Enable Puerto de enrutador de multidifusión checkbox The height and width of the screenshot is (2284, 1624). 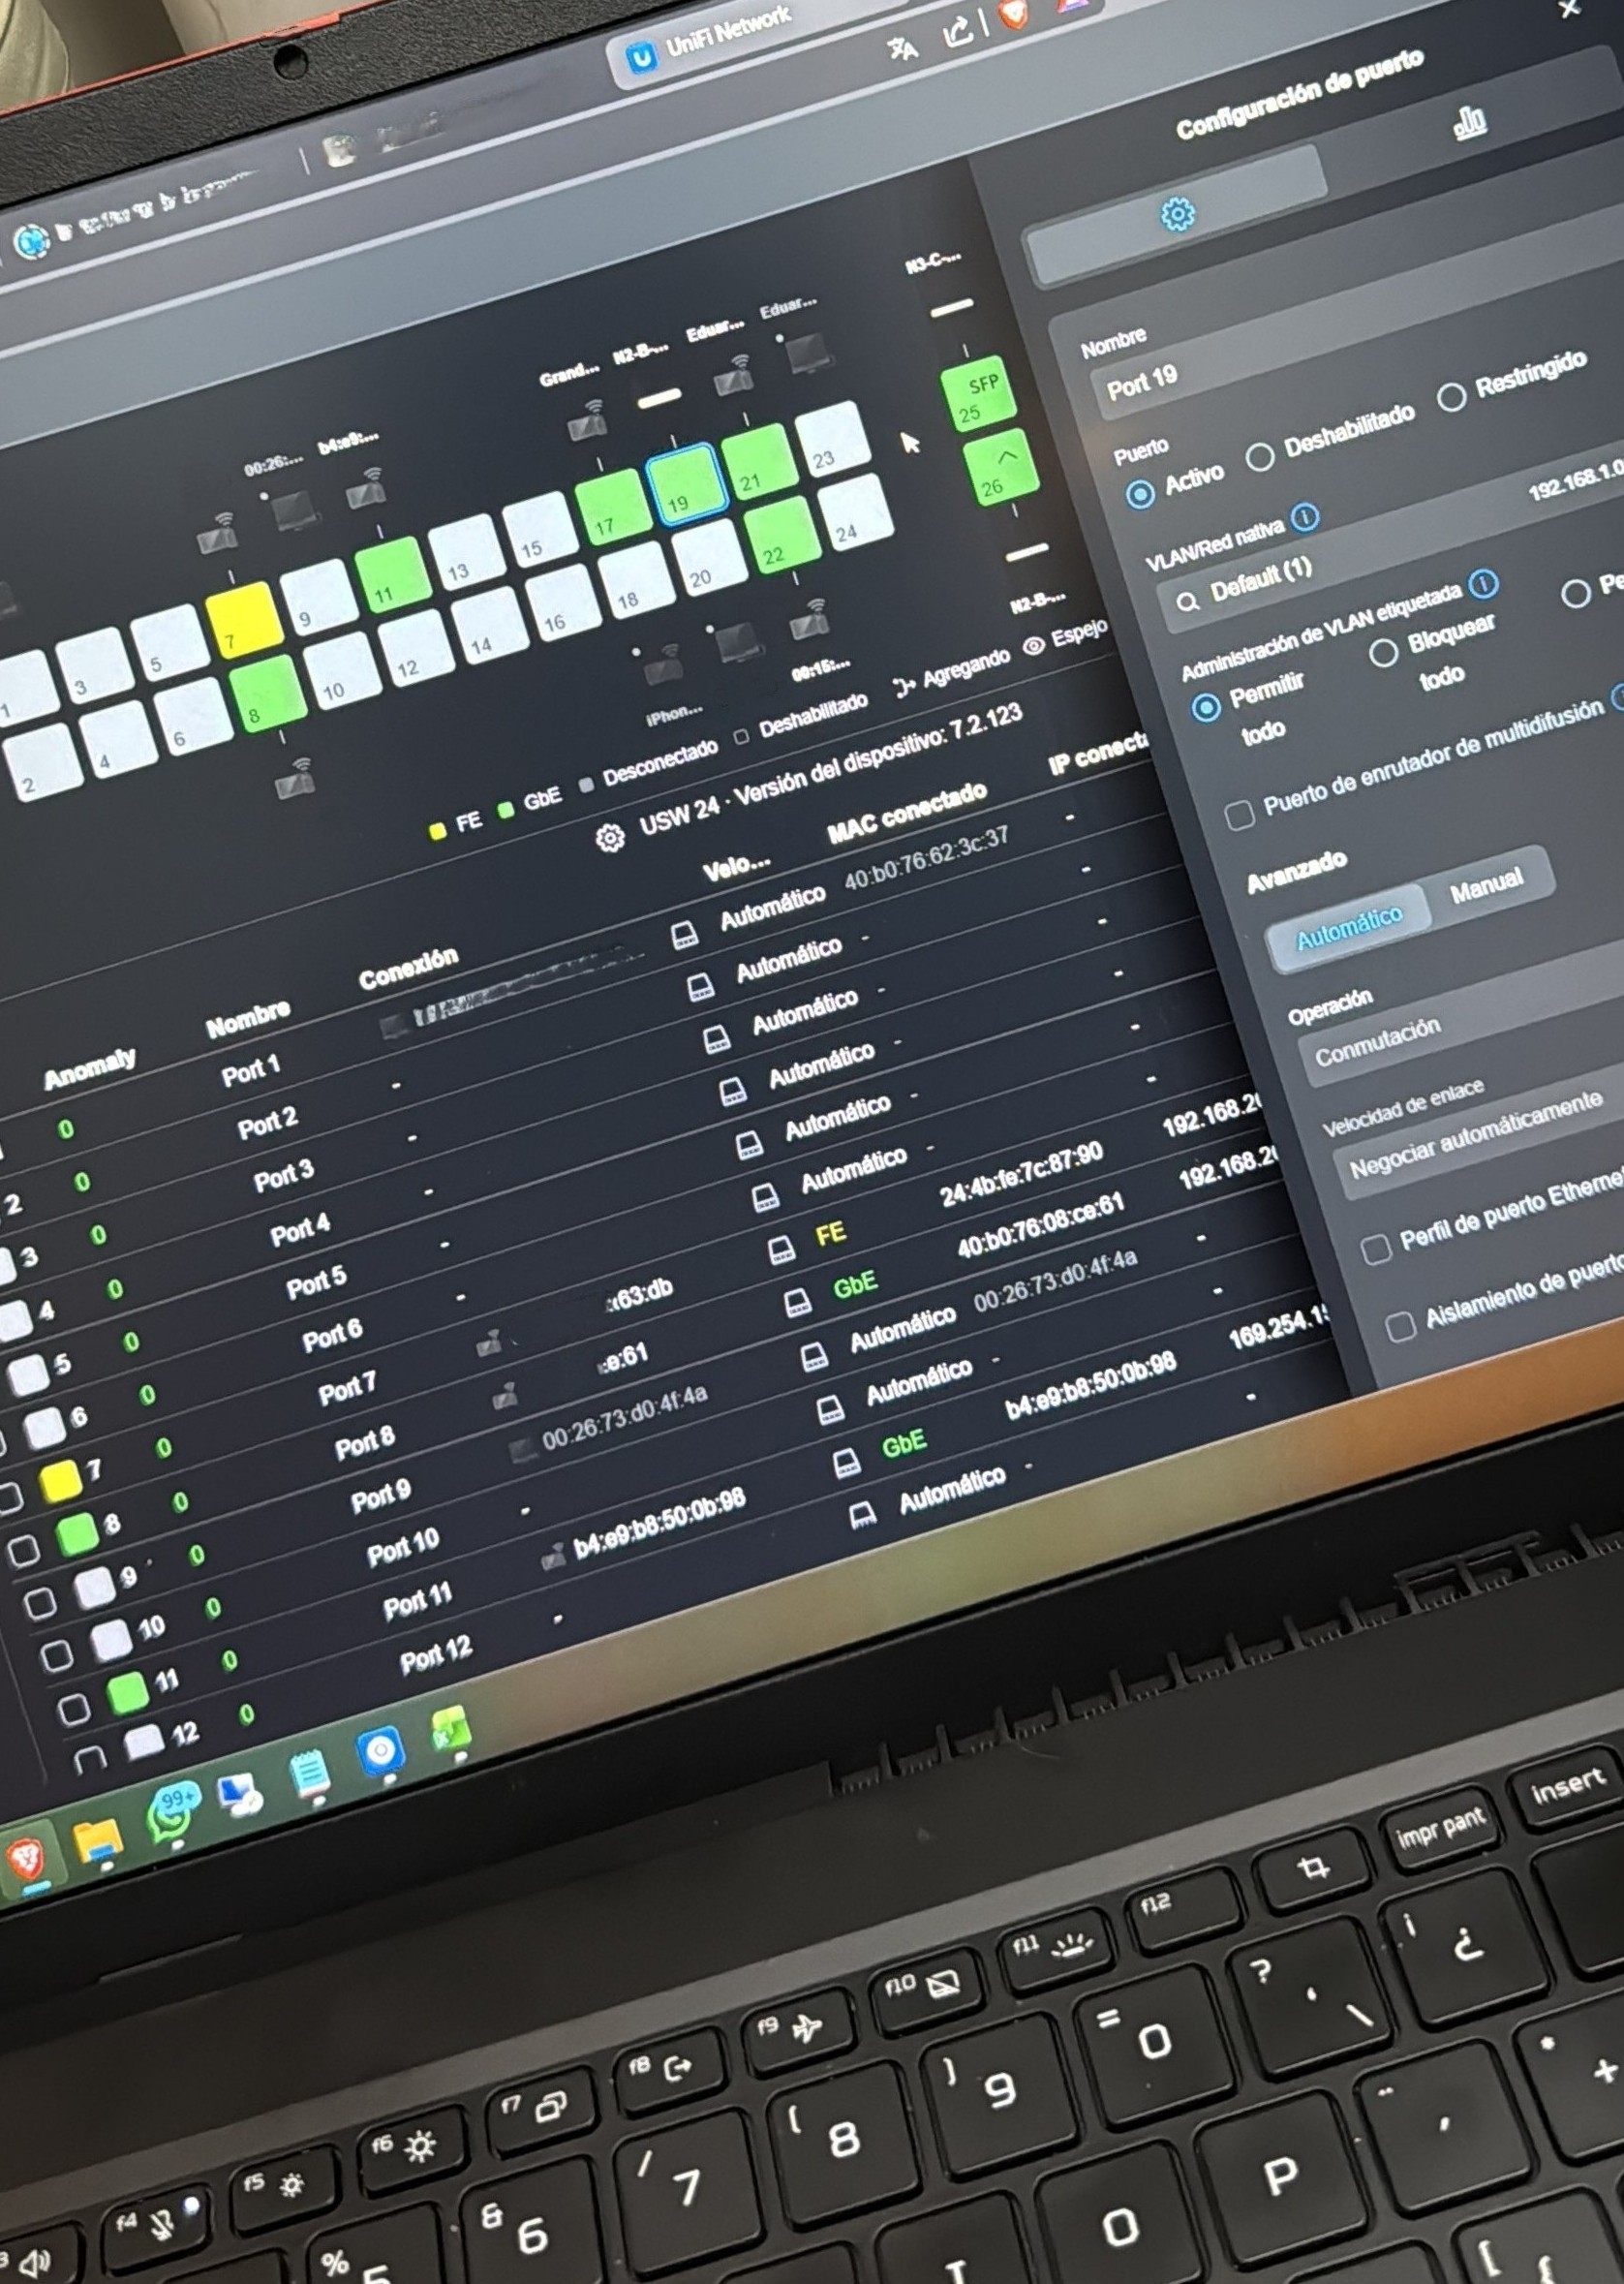(1239, 815)
